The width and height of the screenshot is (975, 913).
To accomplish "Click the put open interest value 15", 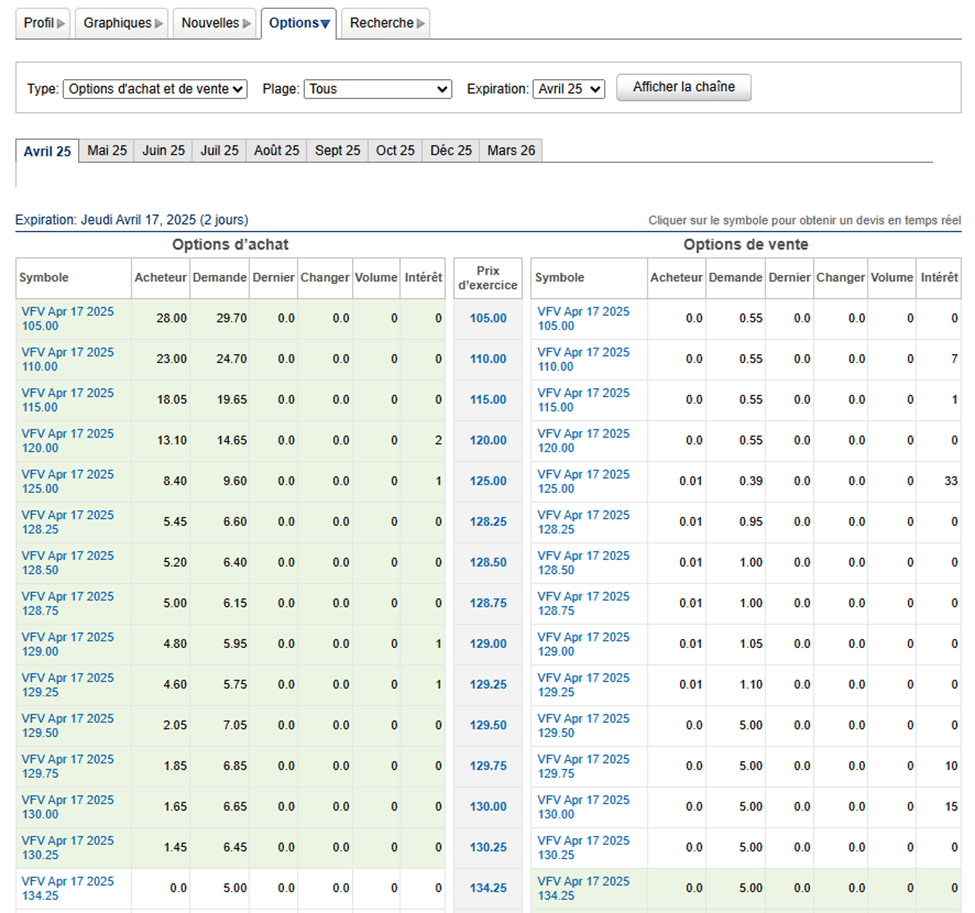I will click(951, 807).
